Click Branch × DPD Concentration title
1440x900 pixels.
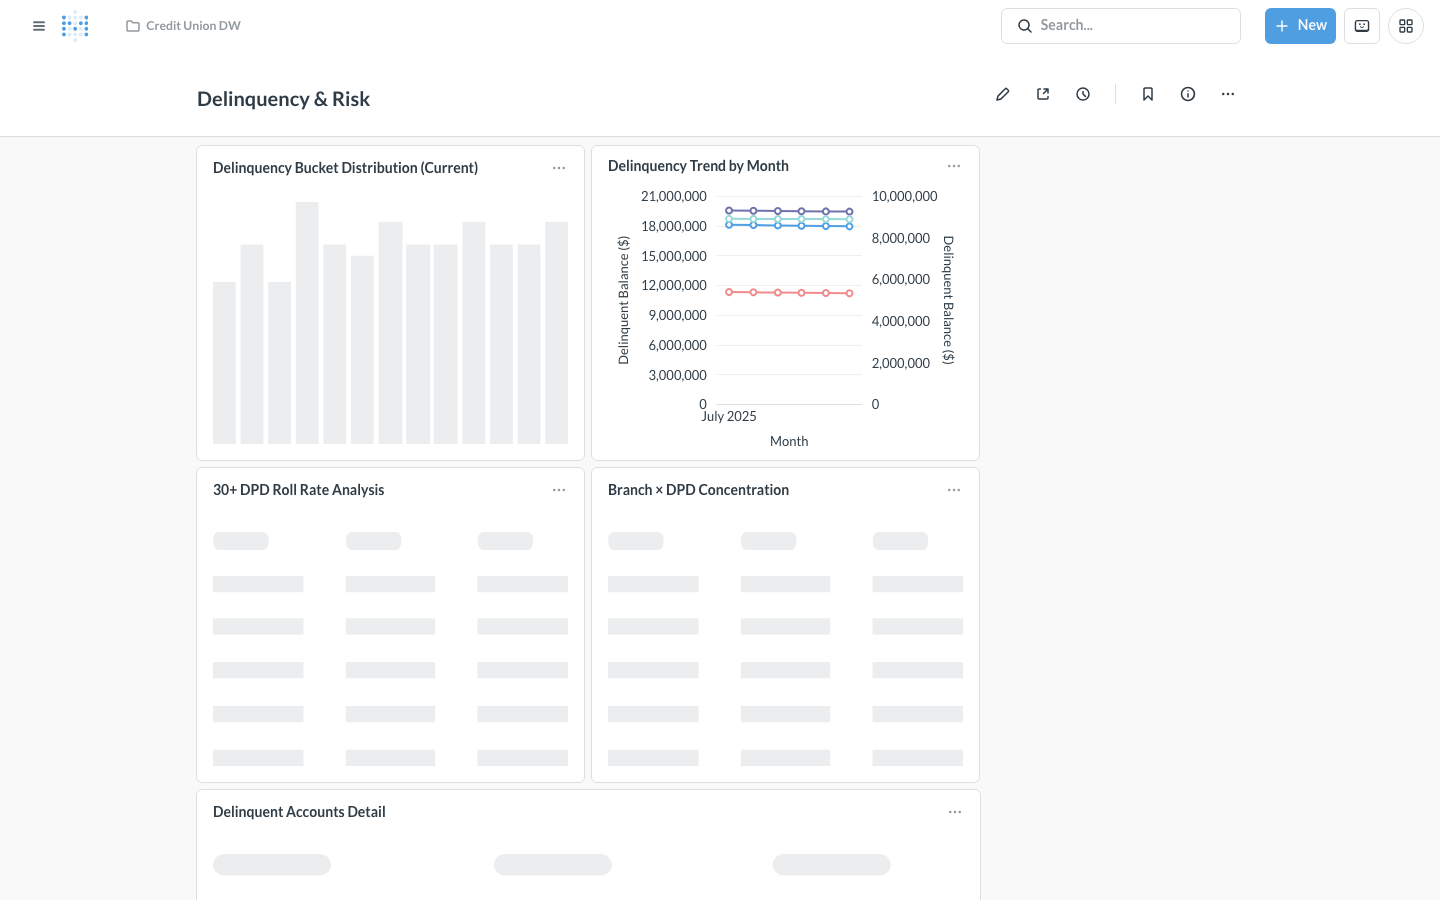coord(698,490)
